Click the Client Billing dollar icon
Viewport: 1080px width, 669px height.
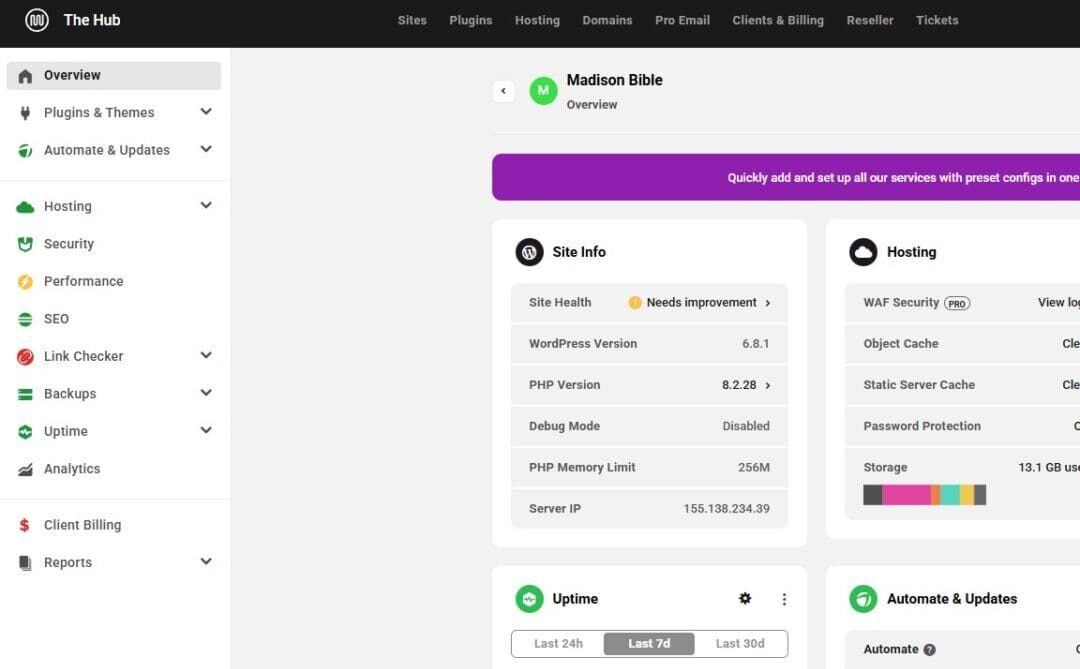25,525
